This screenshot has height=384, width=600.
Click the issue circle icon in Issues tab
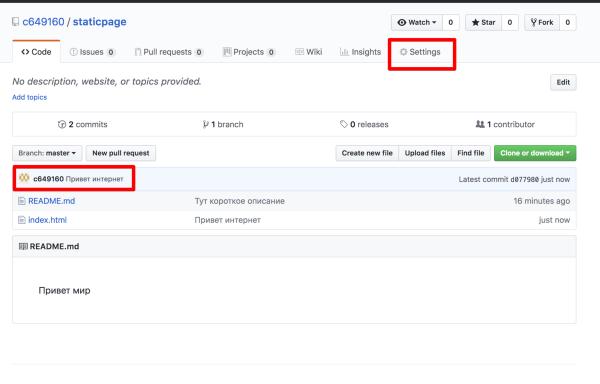[73, 52]
